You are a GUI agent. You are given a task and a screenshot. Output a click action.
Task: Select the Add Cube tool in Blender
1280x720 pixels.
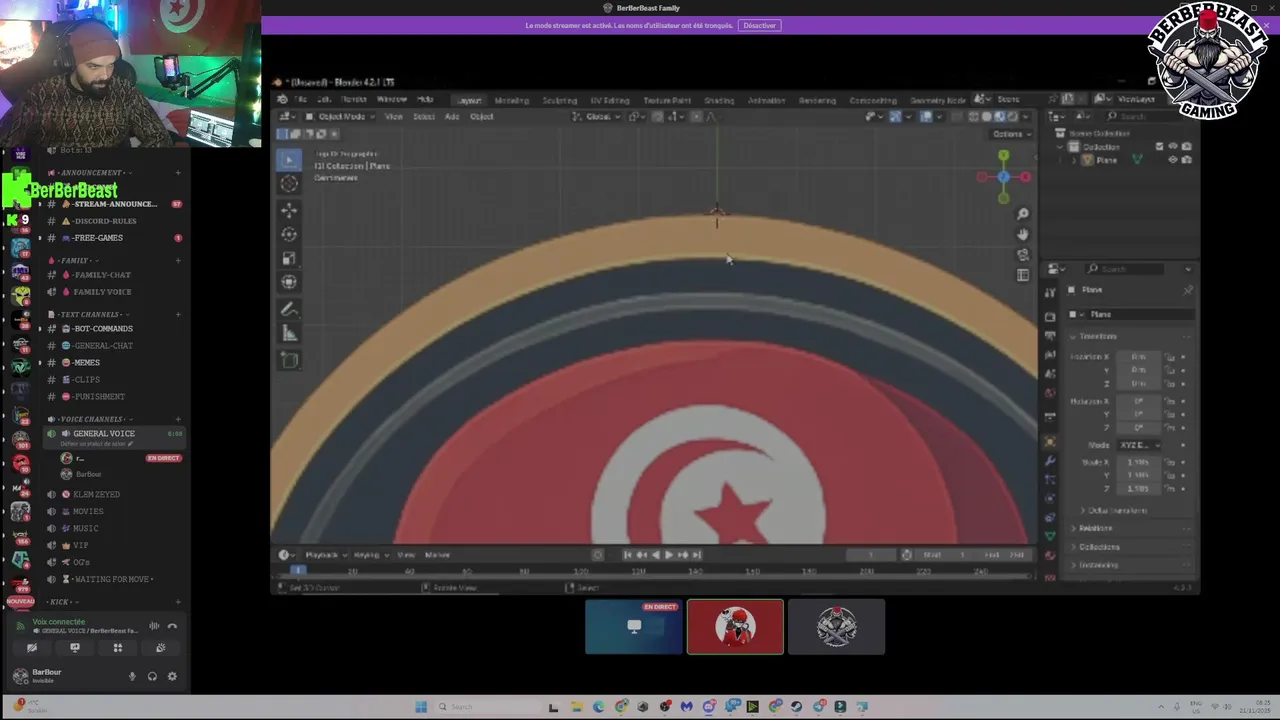tap(289, 360)
